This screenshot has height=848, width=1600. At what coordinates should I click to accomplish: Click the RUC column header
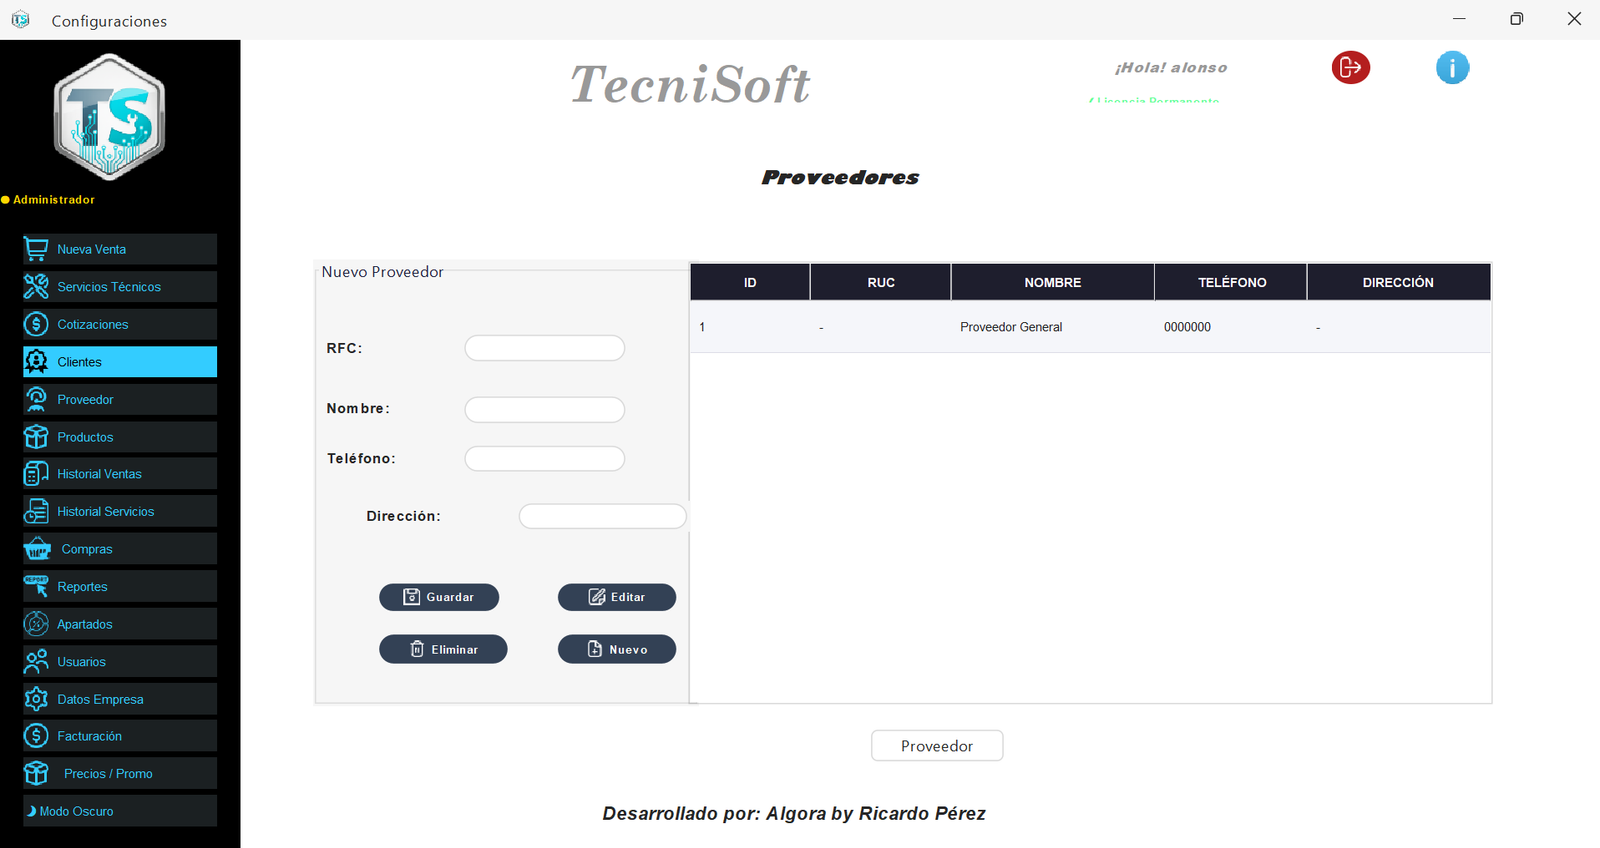(881, 282)
